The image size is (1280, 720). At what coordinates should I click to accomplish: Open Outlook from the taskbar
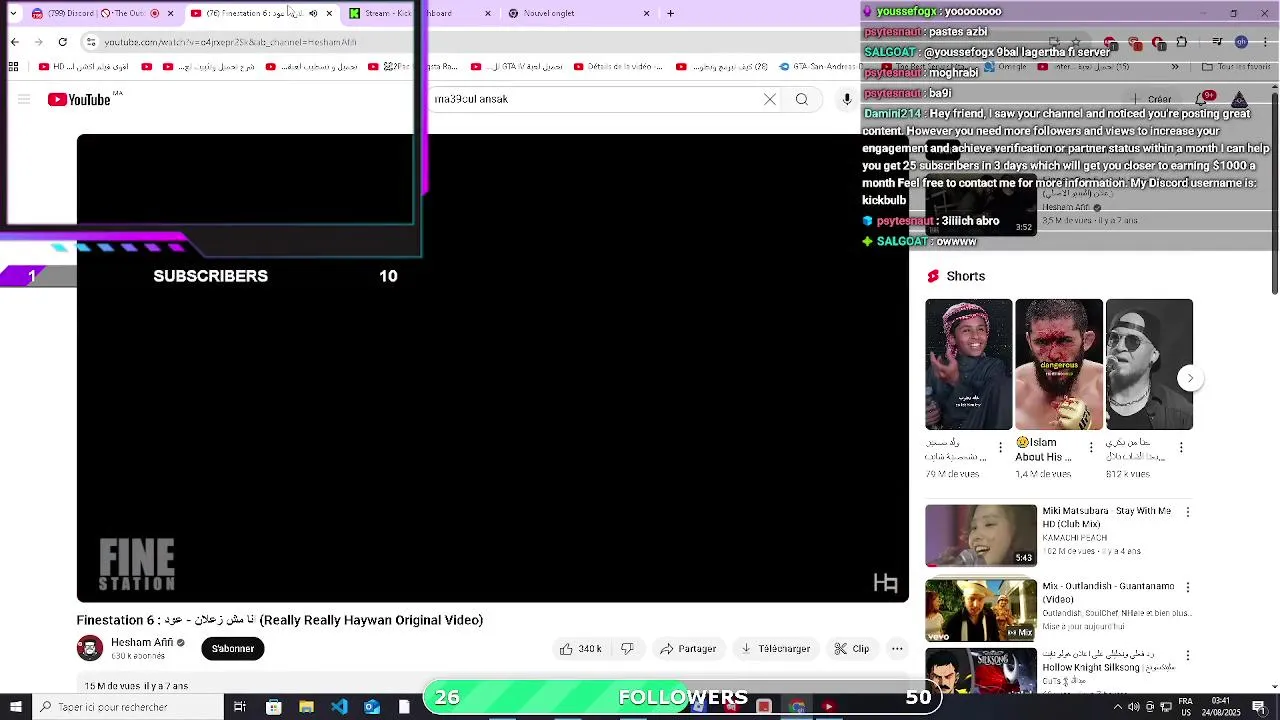click(371, 707)
